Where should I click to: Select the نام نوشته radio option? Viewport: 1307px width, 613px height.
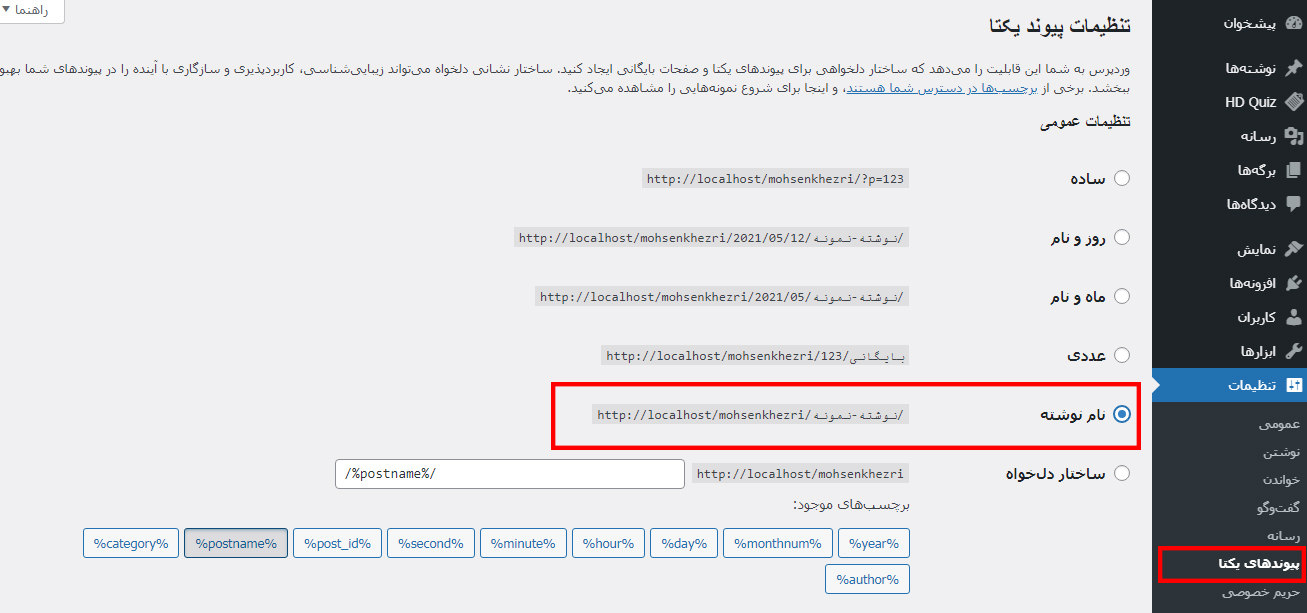tap(1122, 414)
